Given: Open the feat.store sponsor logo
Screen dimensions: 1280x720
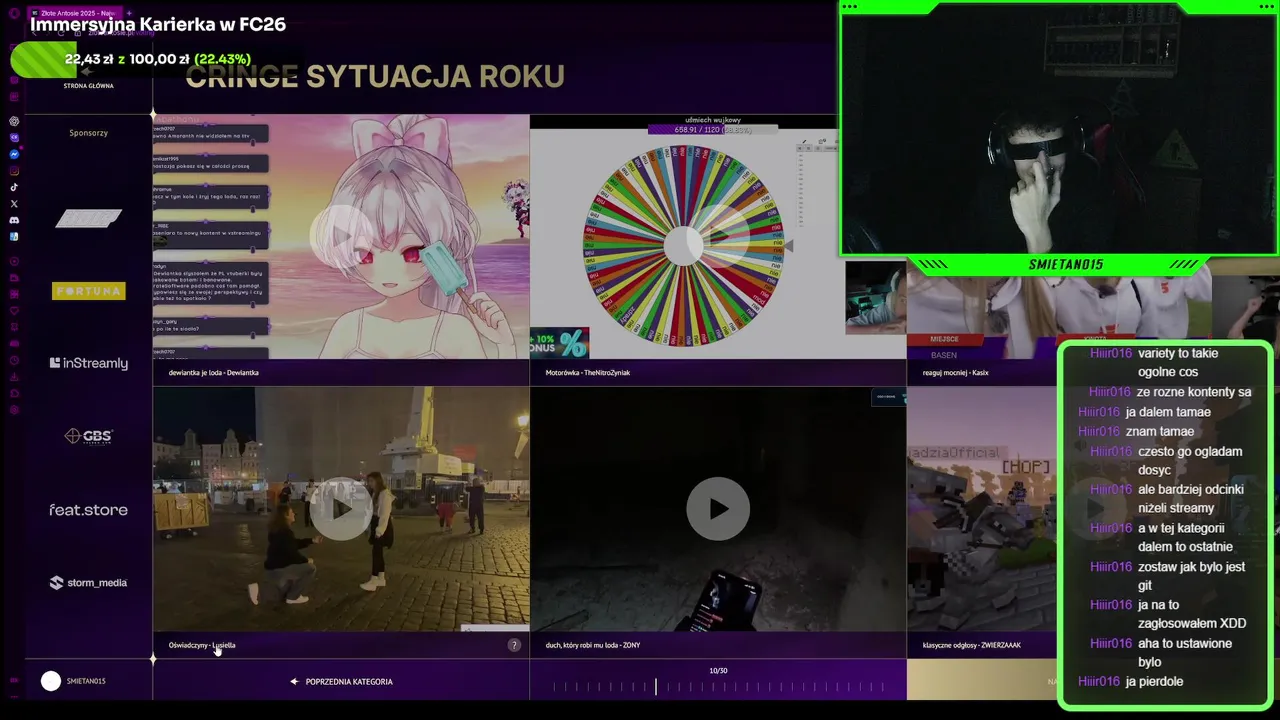Looking at the screenshot, I should (x=88, y=510).
